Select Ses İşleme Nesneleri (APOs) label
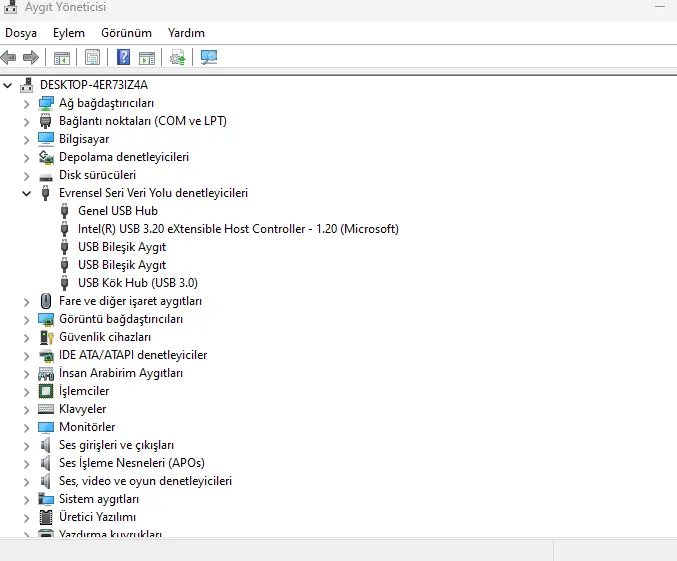The image size is (677, 561). (x=132, y=463)
